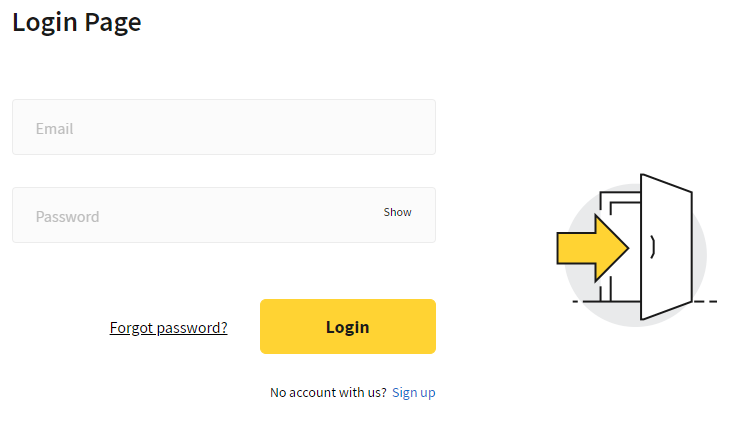Toggle Show to reveal the password
743x431 pixels.
pos(397,212)
